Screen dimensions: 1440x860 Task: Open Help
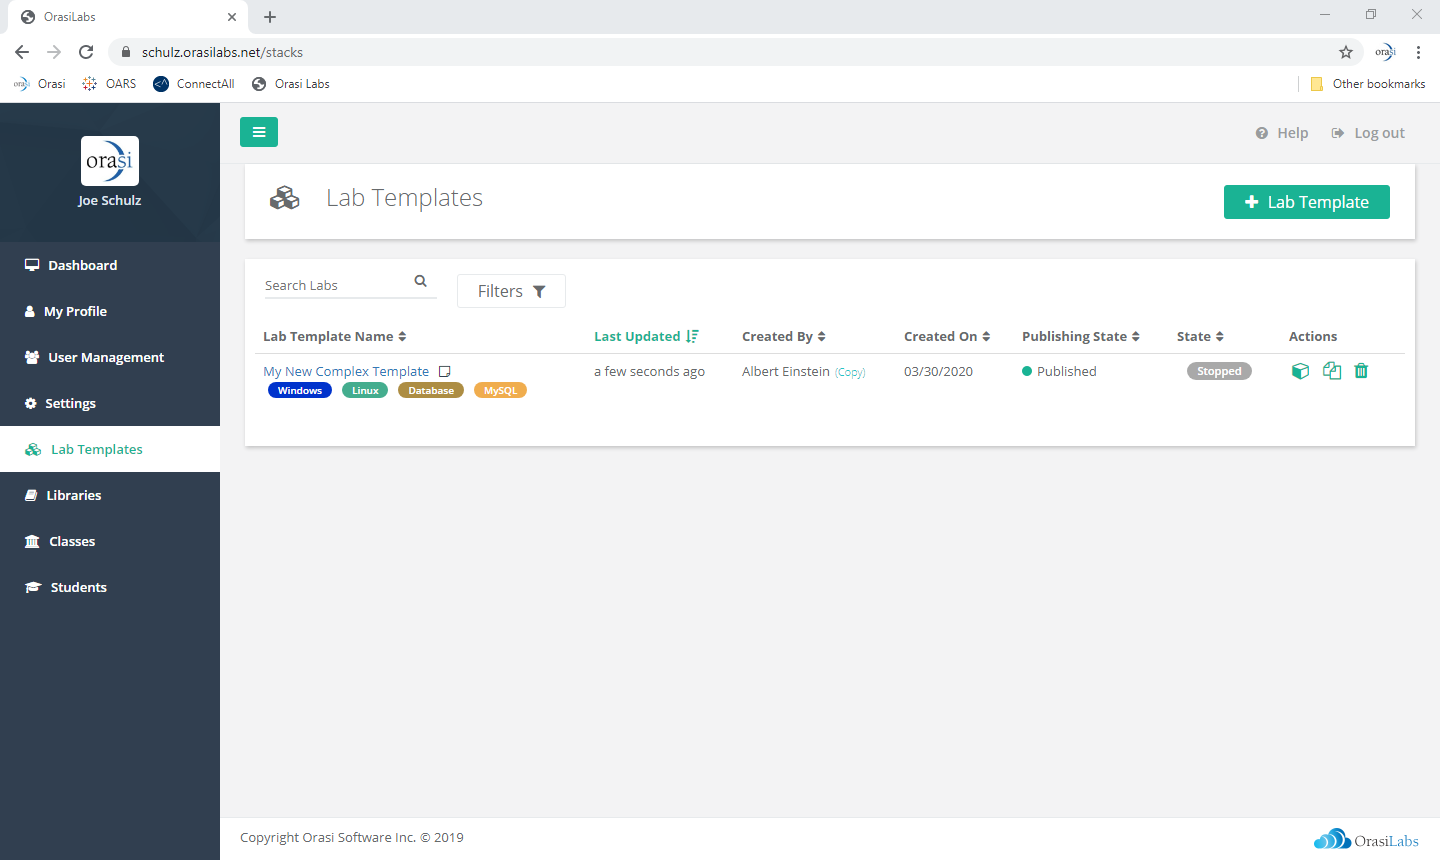pos(1282,133)
